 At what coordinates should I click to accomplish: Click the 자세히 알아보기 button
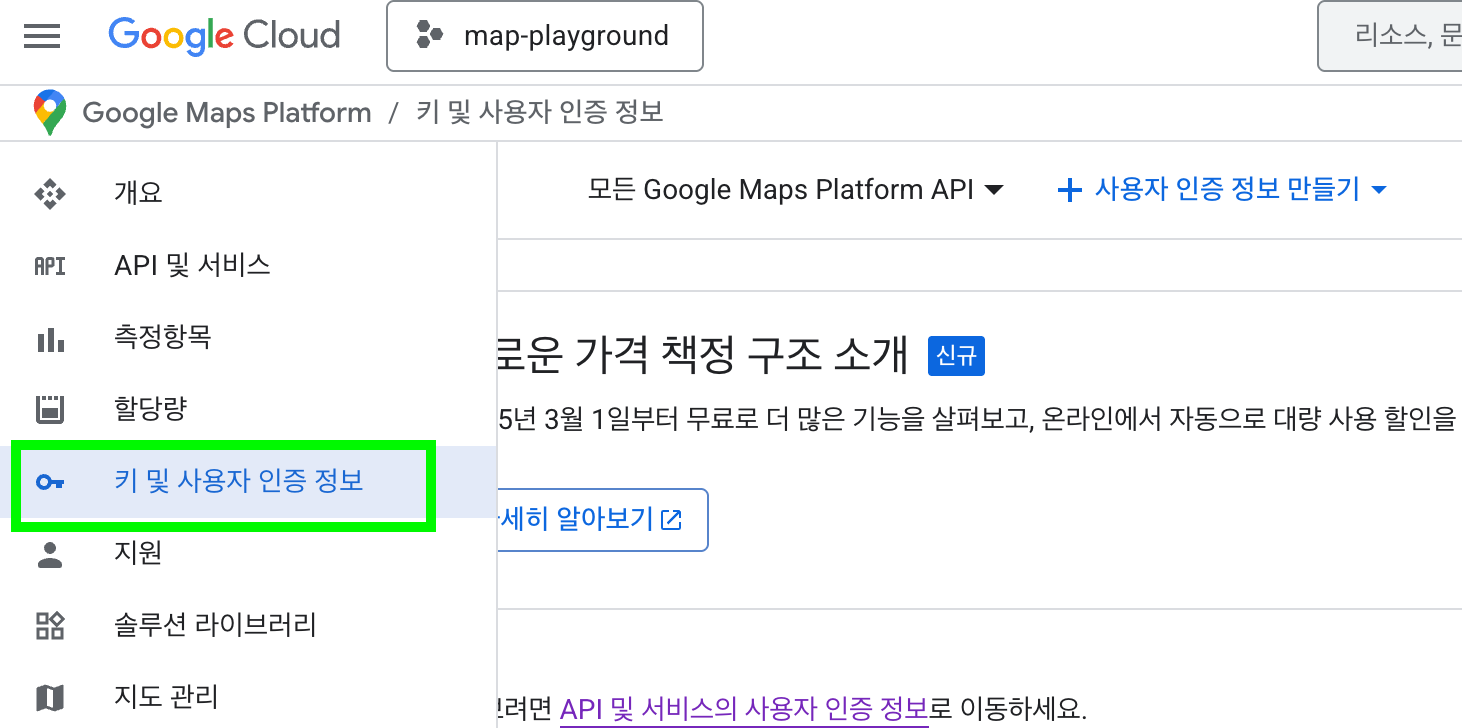point(602,520)
